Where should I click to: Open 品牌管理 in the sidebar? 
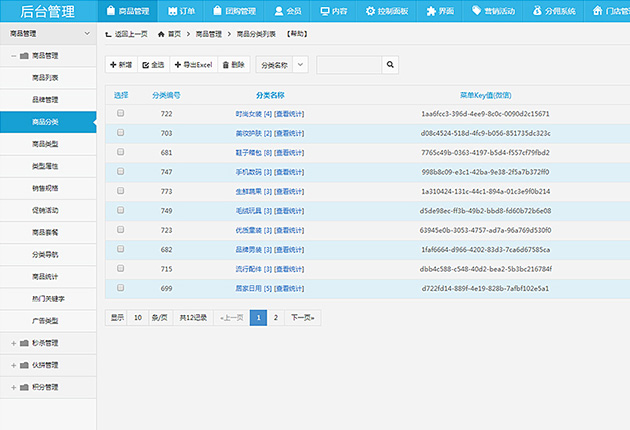pos(48,100)
